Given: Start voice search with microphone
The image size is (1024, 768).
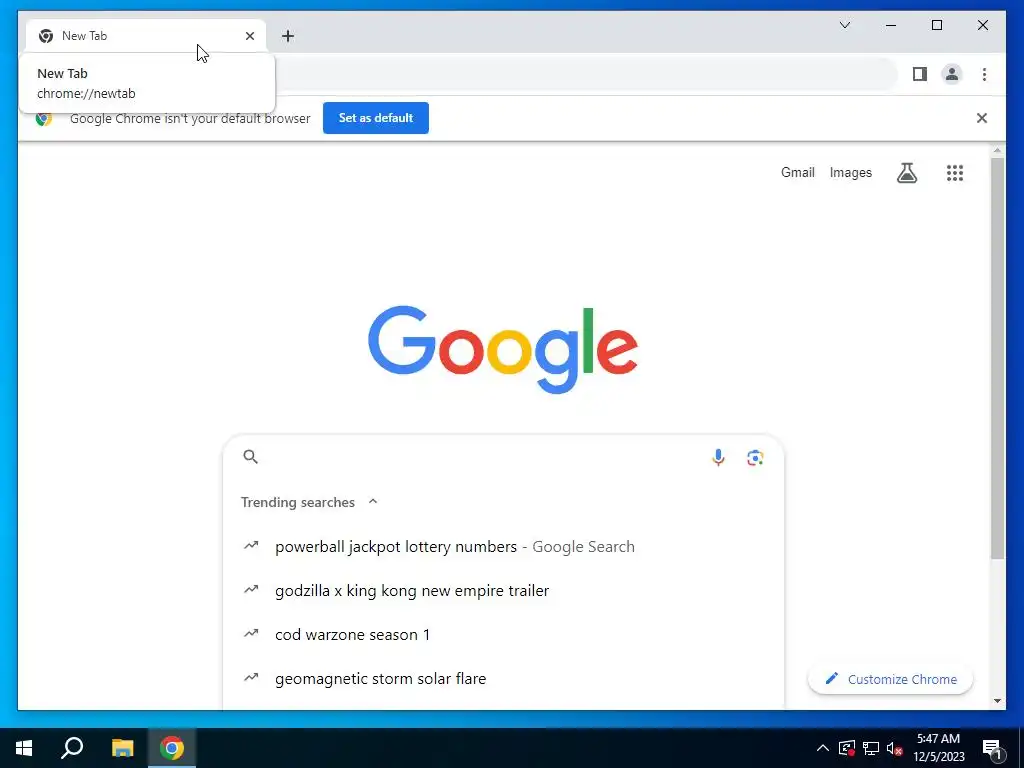Looking at the screenshot, I should pos(718,457).
